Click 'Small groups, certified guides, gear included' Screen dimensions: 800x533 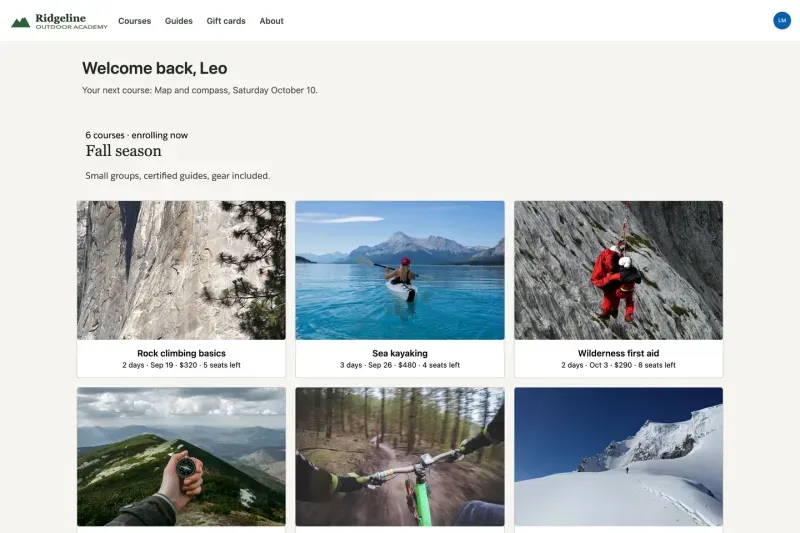point(178,176)
